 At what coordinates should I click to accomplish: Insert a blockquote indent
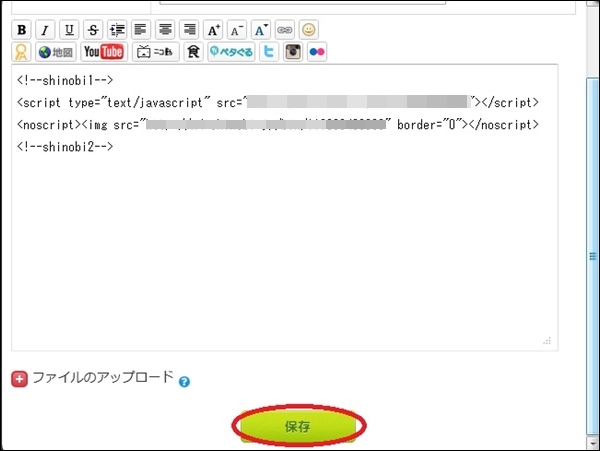(117, 30)
